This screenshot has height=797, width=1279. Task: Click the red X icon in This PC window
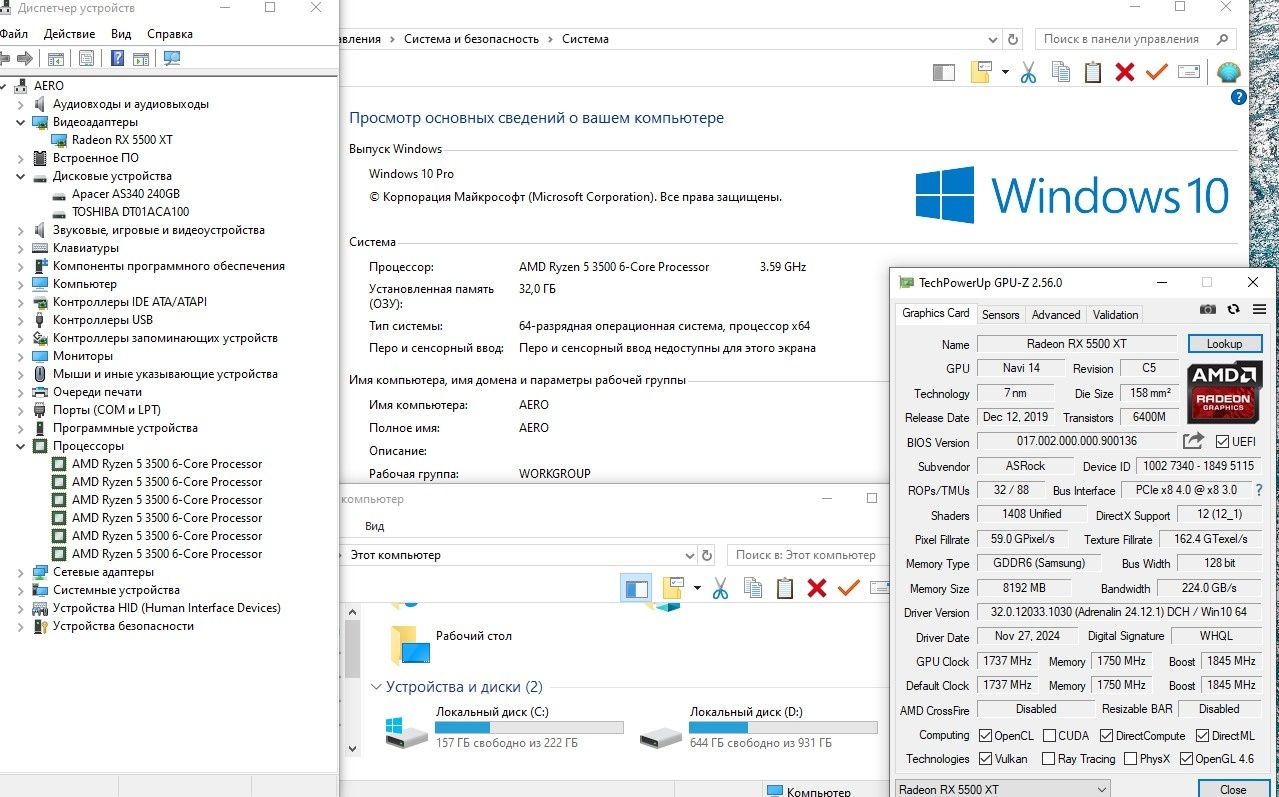point(817,588)
